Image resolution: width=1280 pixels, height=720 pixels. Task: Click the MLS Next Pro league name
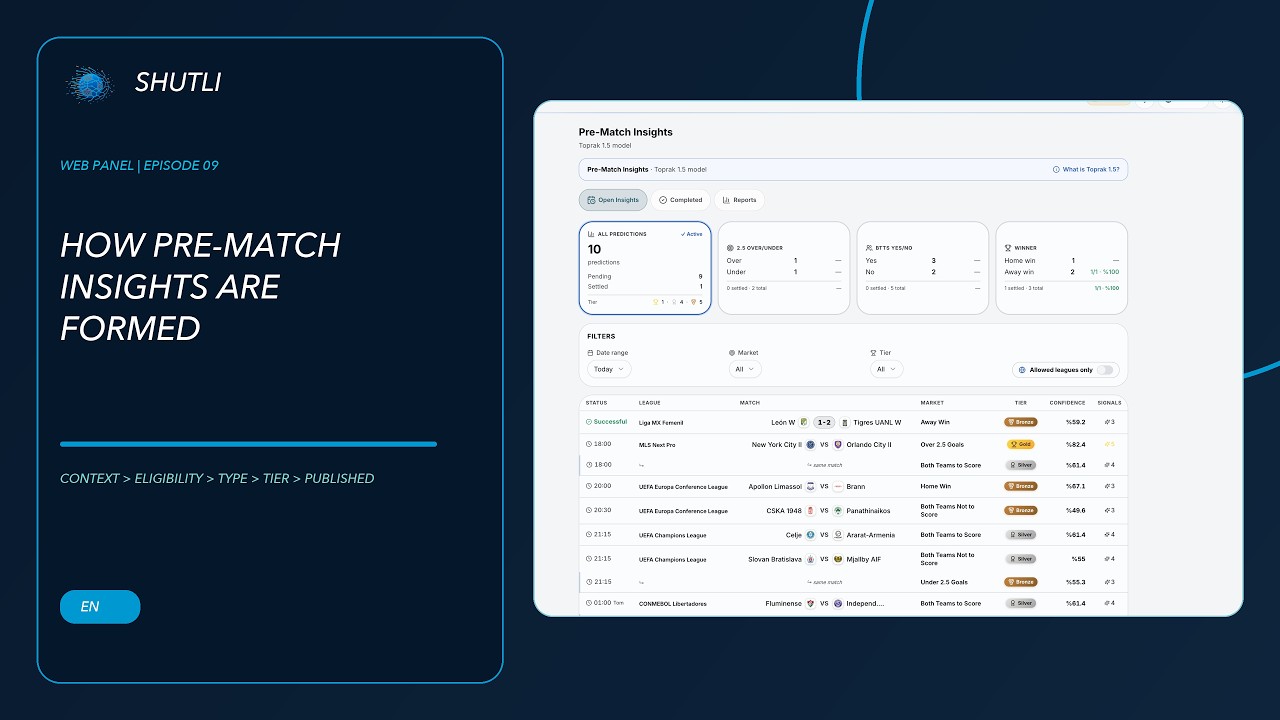point(657,445)
